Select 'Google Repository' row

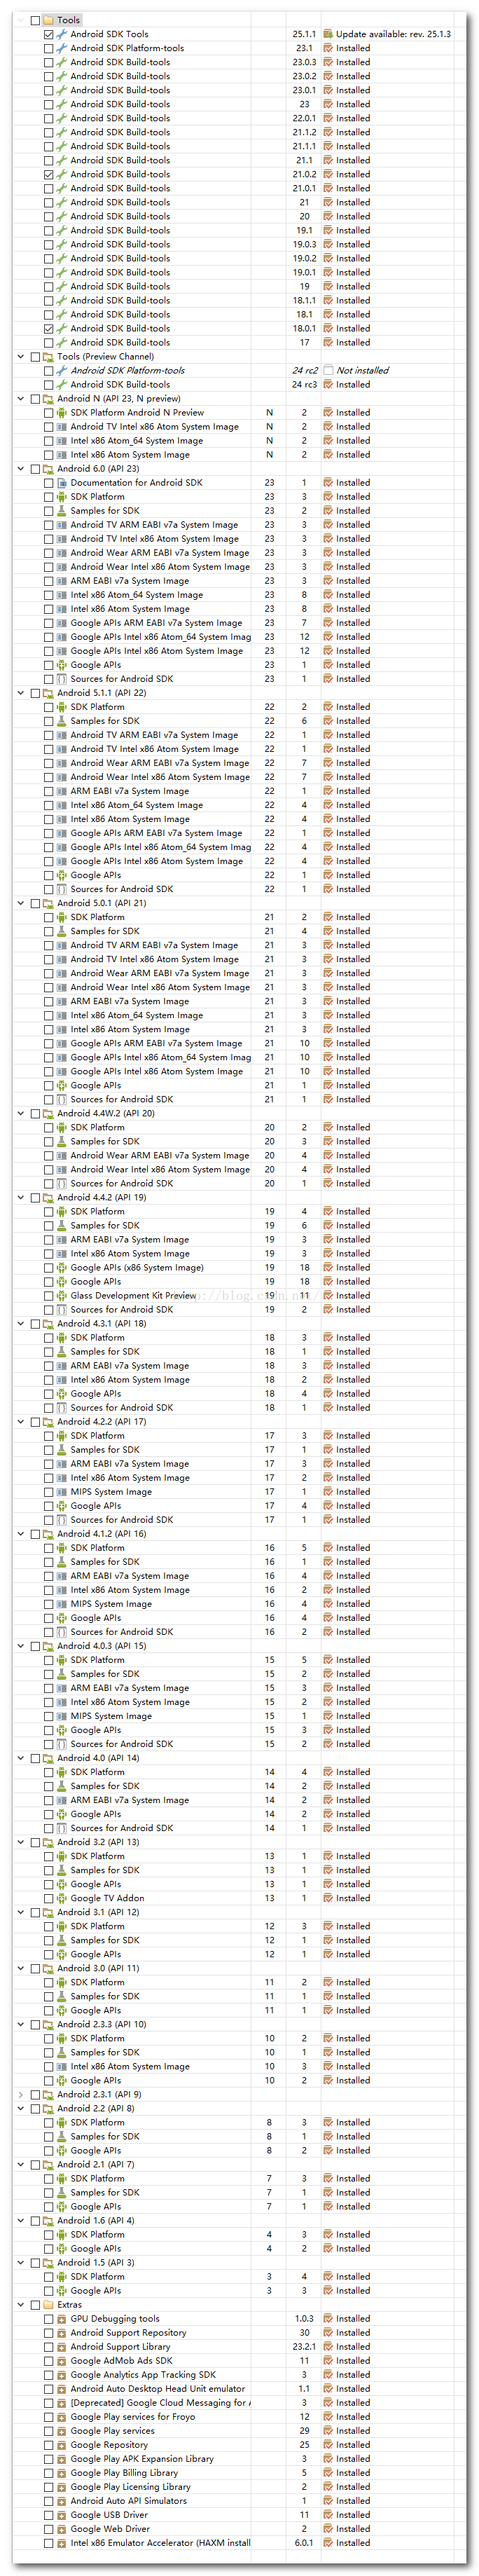(x=109, y=2444)
